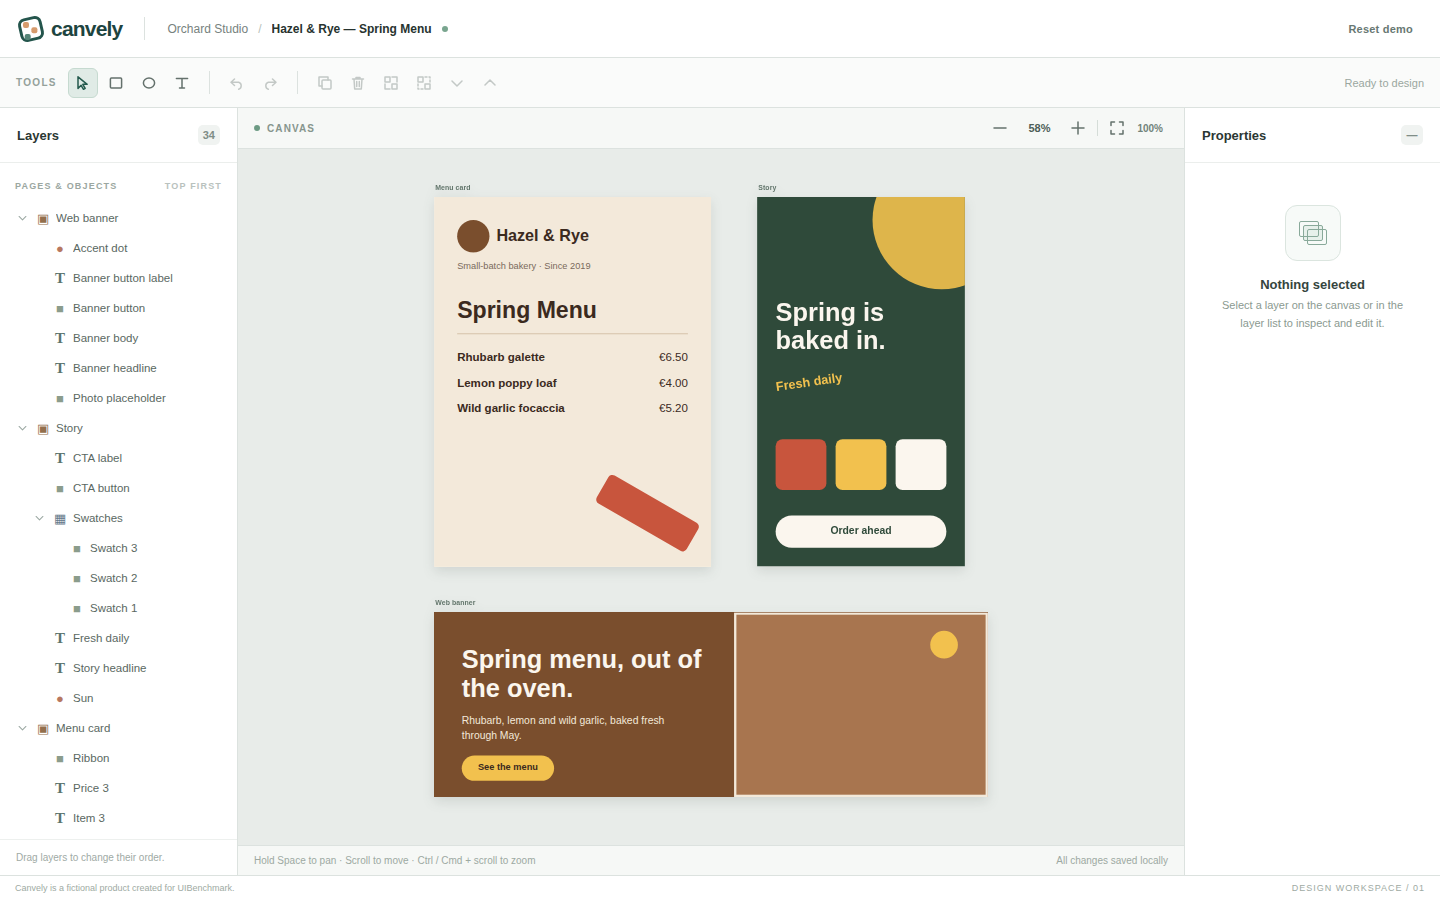Screen dimensions: 1440x900
Task: Collapse the Web banner layer group
Action: click(22, 218)
